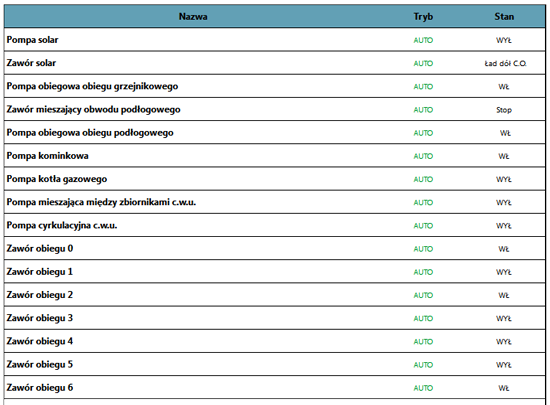Click WŁ state of Zawór obiegu 0
Viewport: 550px width, 405px height.
click(504, 249)
